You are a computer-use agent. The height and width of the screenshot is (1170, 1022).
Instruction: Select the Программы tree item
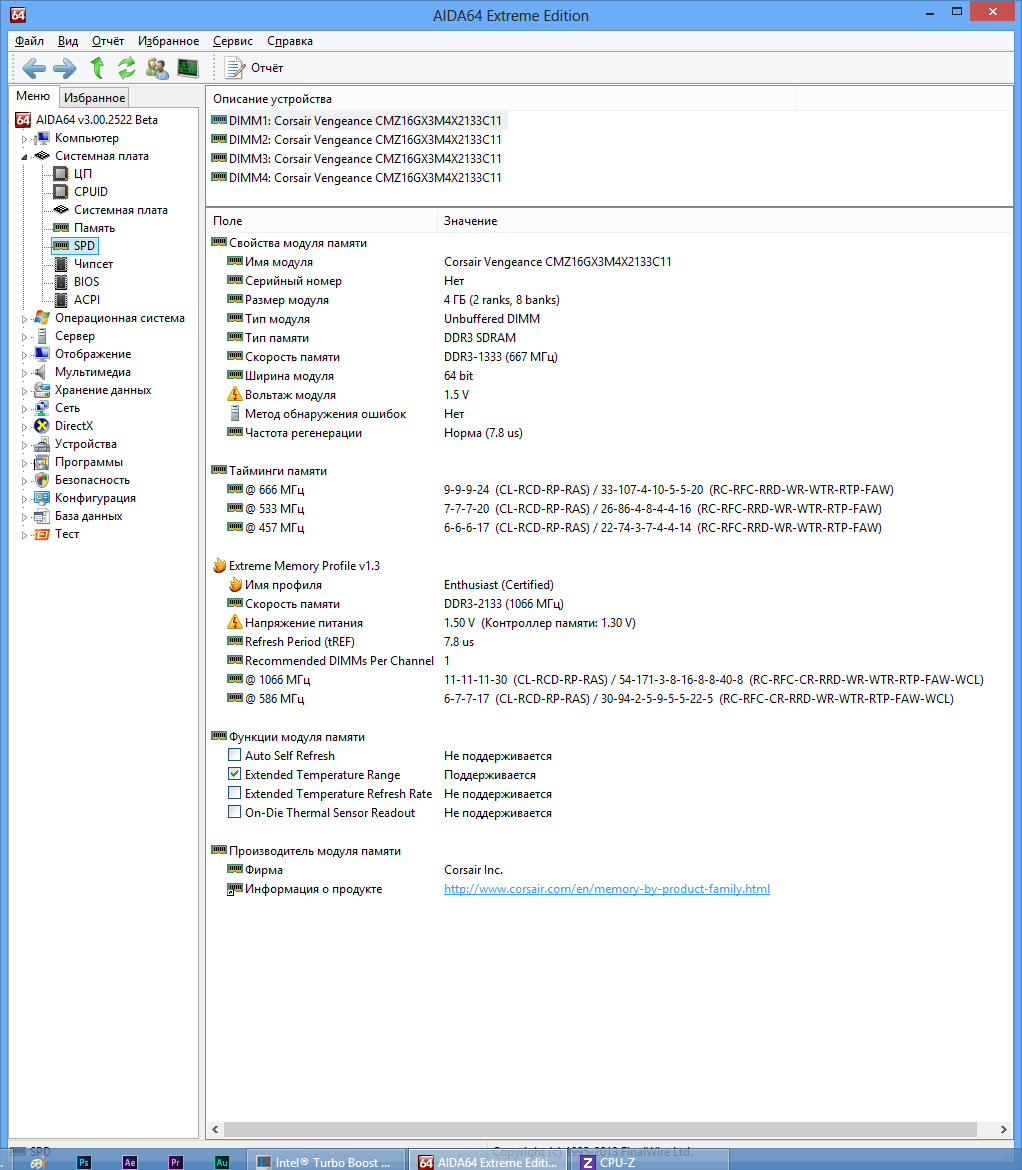click(89, 462)
